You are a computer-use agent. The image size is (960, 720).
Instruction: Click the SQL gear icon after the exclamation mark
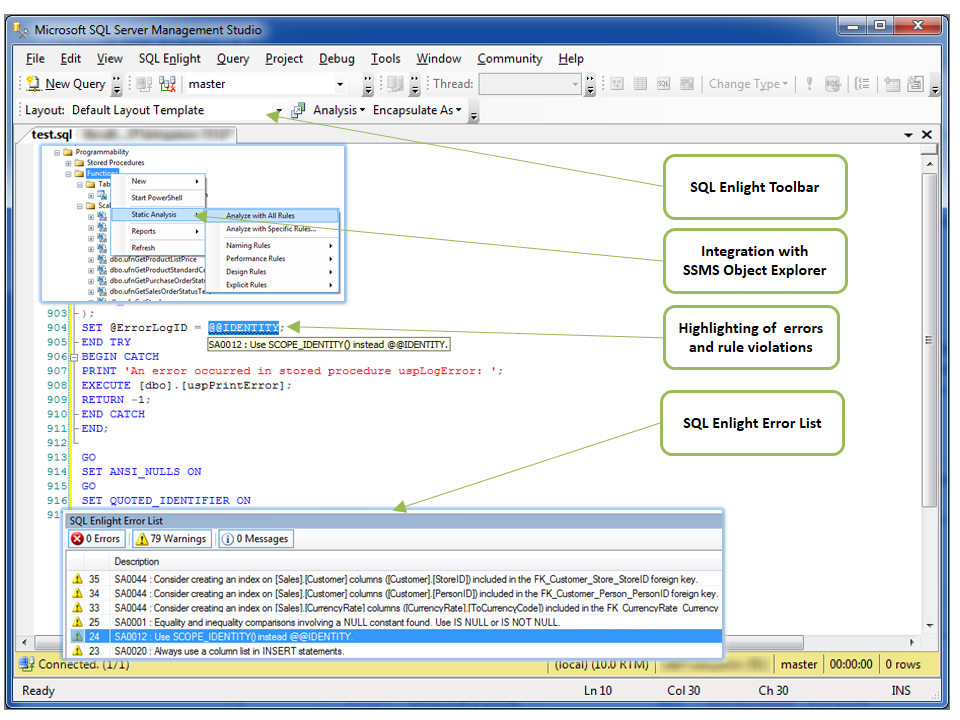coord(833,84)
